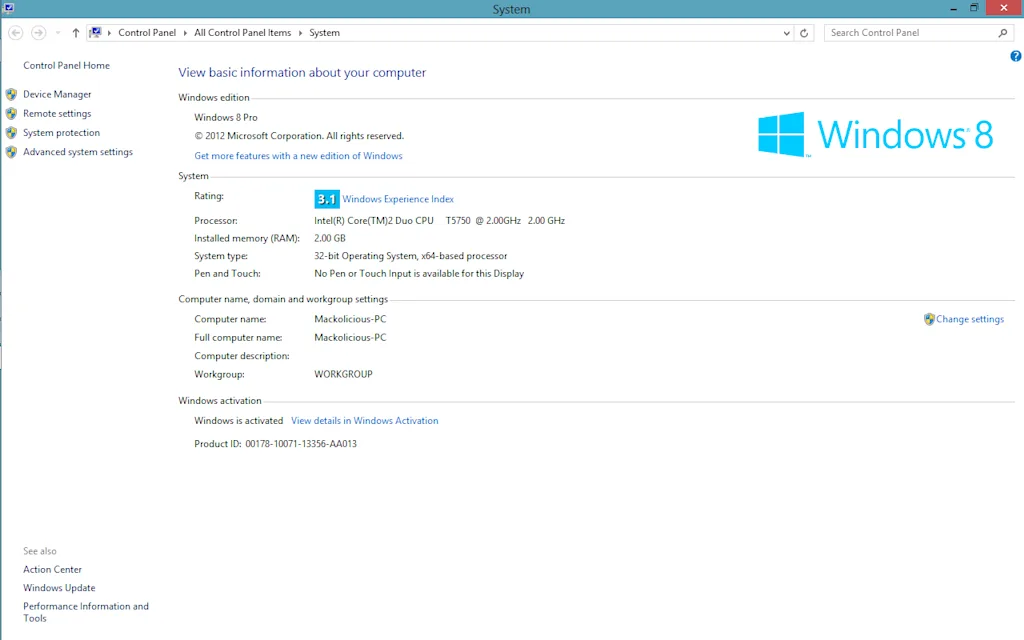Click the System window title bar icon
Image resolution: width=1024 pixels, height=640 pixels.
point(8,8)
